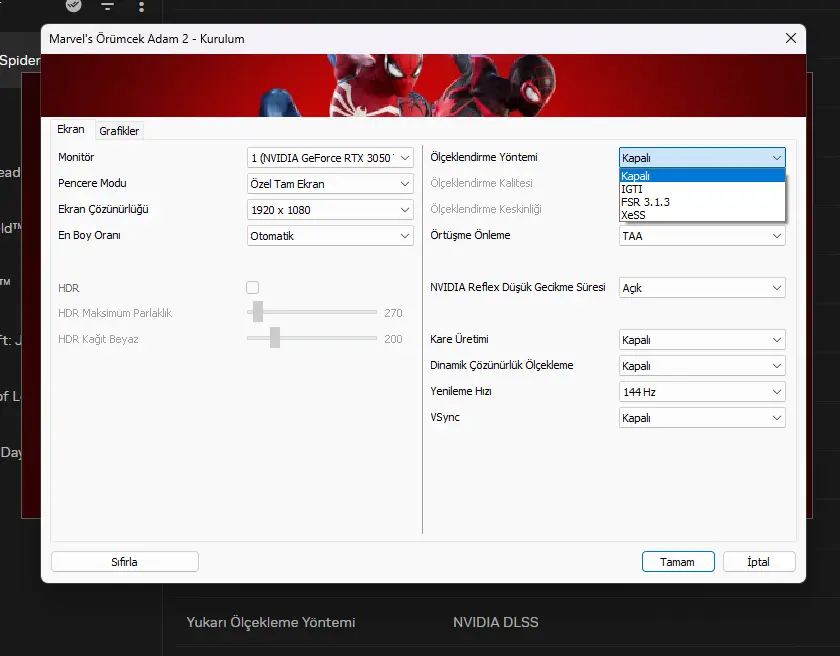Screen dimensions: 840x656
Task: Select FSR 3.1.3 from the list
Action: 702,202
